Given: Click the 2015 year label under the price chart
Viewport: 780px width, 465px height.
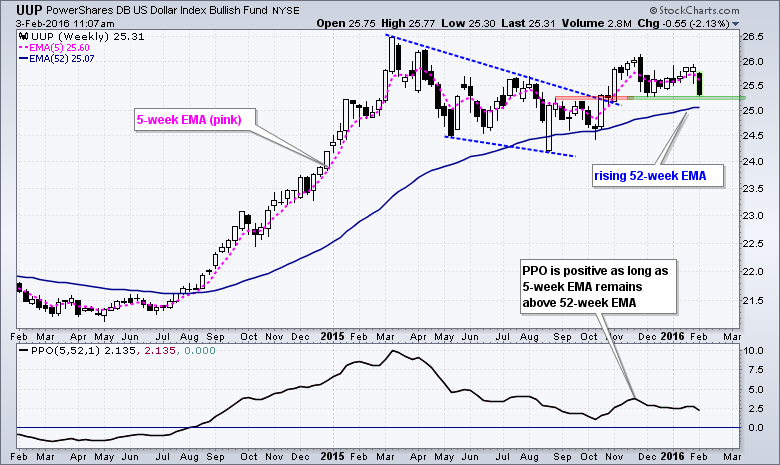Looking at the screenshot, I should pyautogui.click(x=332, y=337).
